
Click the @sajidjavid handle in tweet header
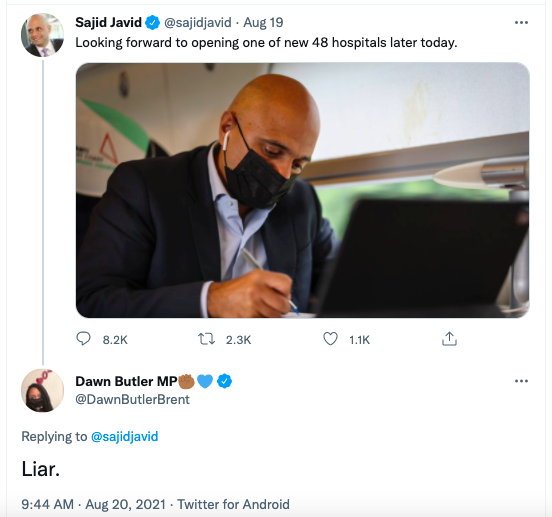point(198,23)
